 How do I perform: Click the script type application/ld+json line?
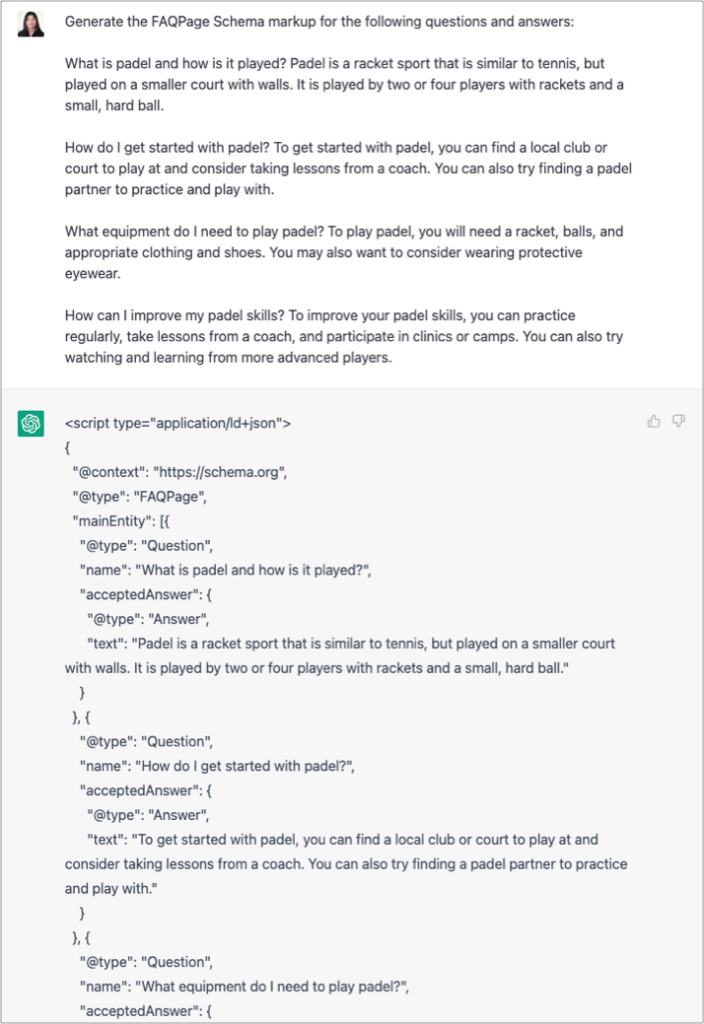click(178, 423)
